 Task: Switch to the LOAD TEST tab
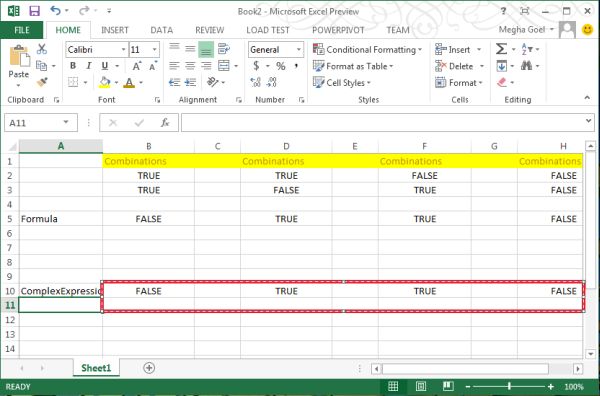tap(268, 30)
